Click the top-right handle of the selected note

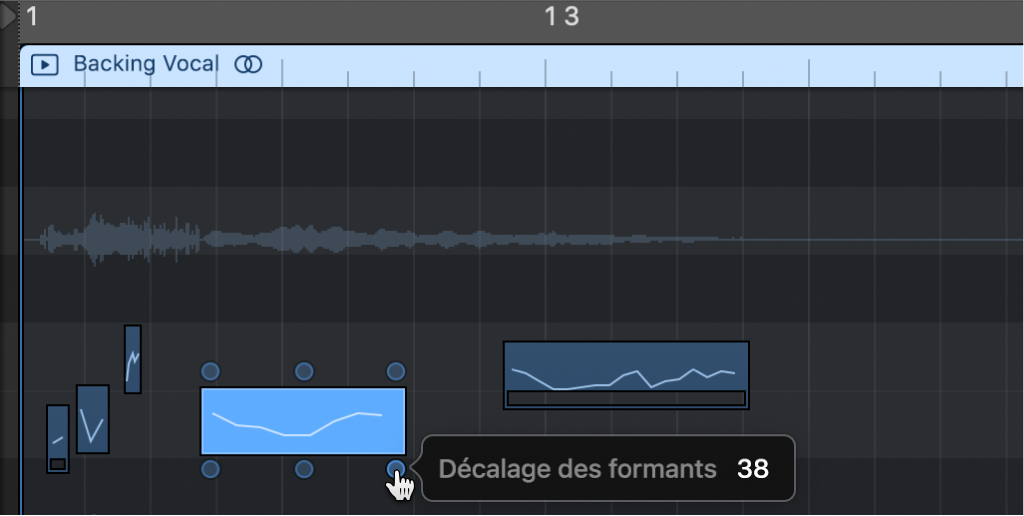click(396, 371)
